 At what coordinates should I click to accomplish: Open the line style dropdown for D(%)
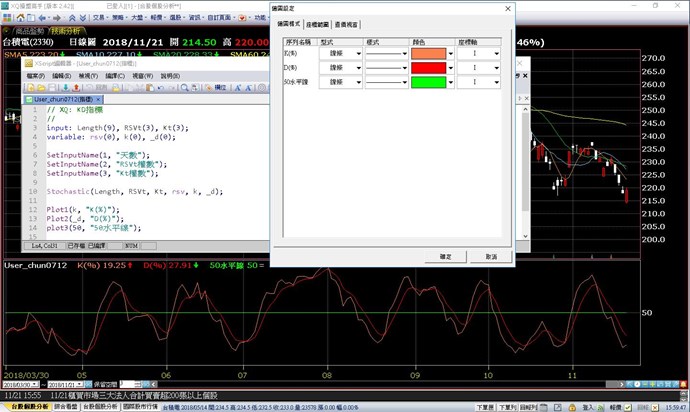tap(405, 68)
